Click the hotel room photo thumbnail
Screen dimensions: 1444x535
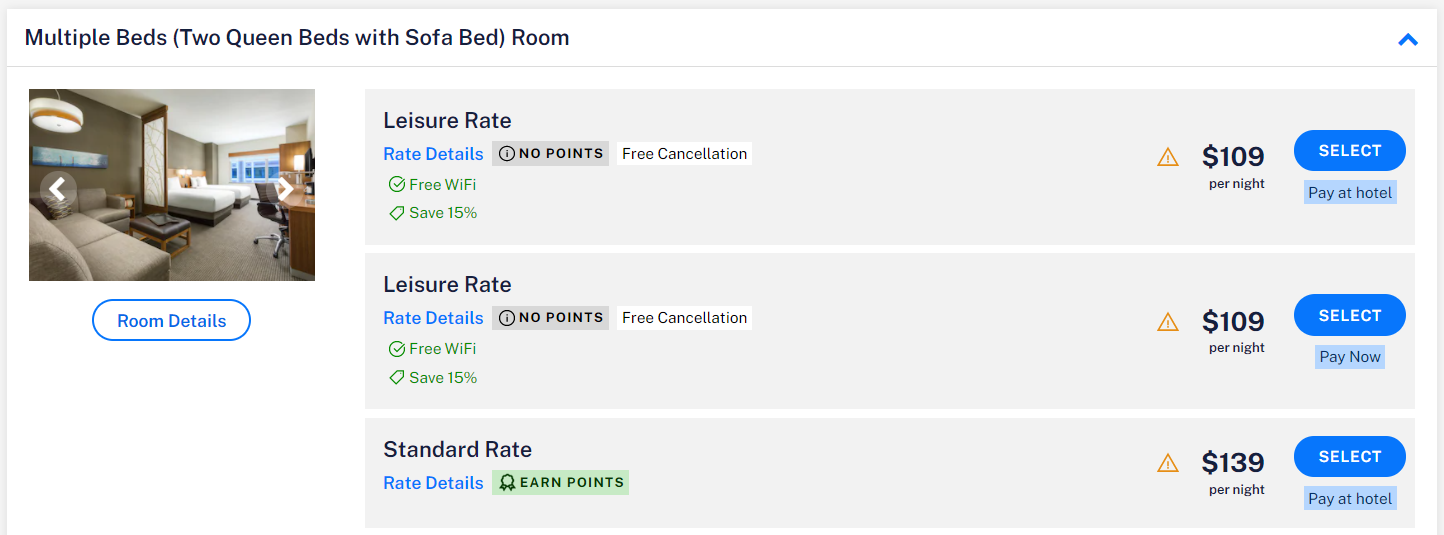(x=171, y=230)
